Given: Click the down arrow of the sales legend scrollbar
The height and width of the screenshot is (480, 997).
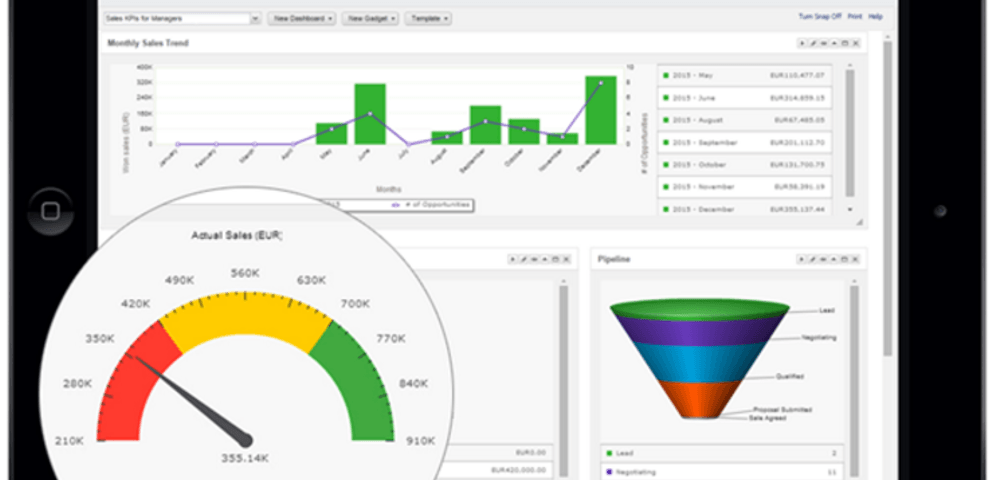Looking at the screenshot, I should tap(850, 209).
